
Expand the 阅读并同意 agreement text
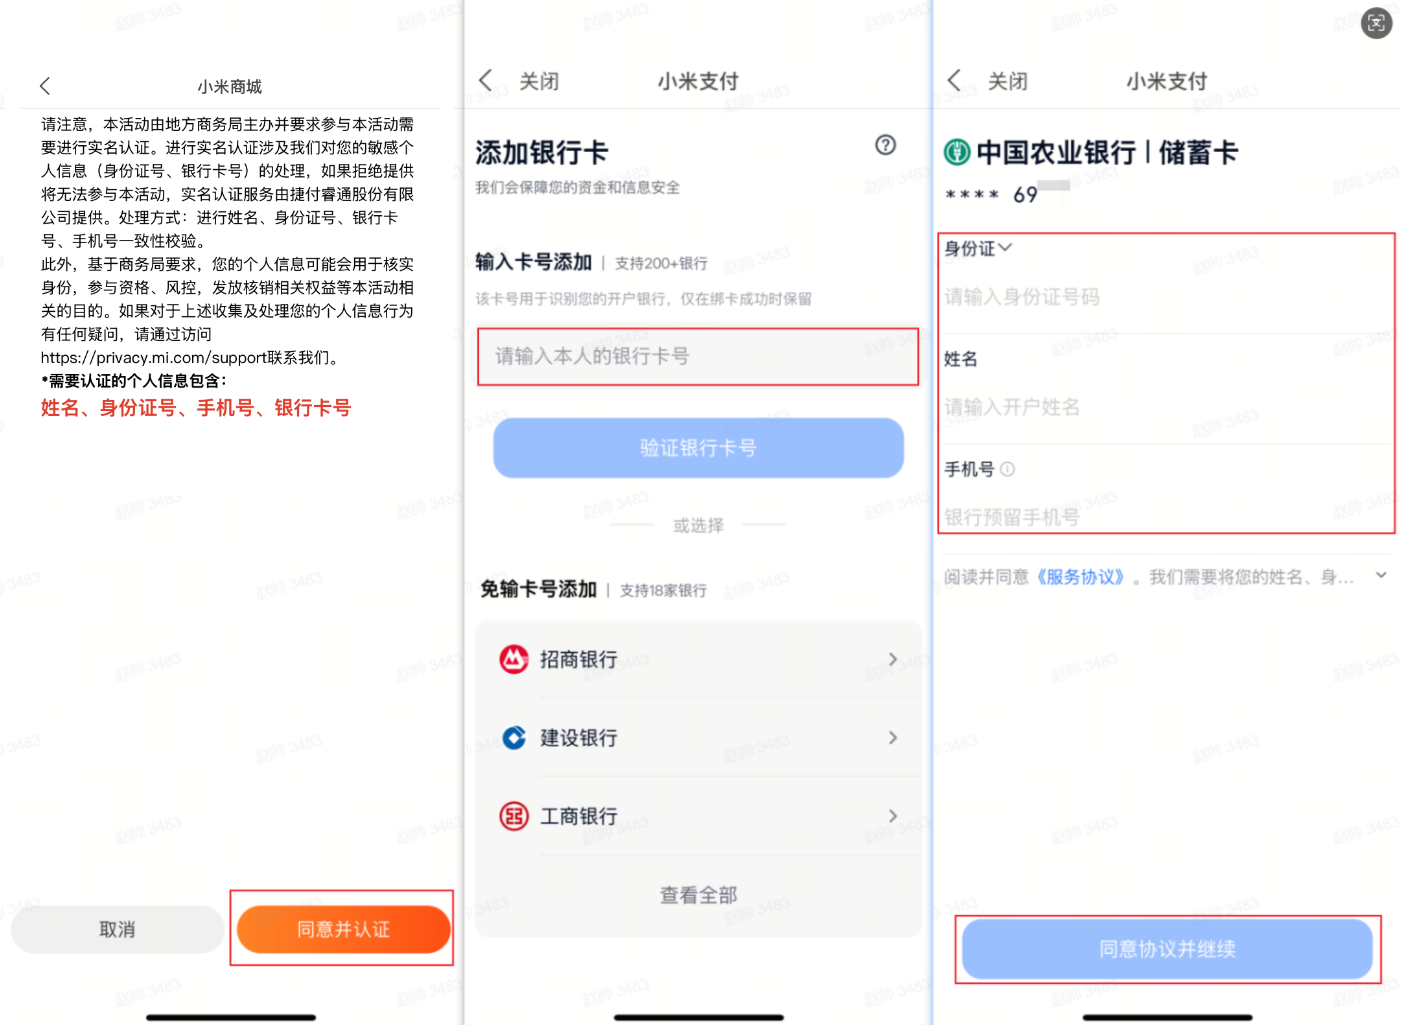(1381, 575)
